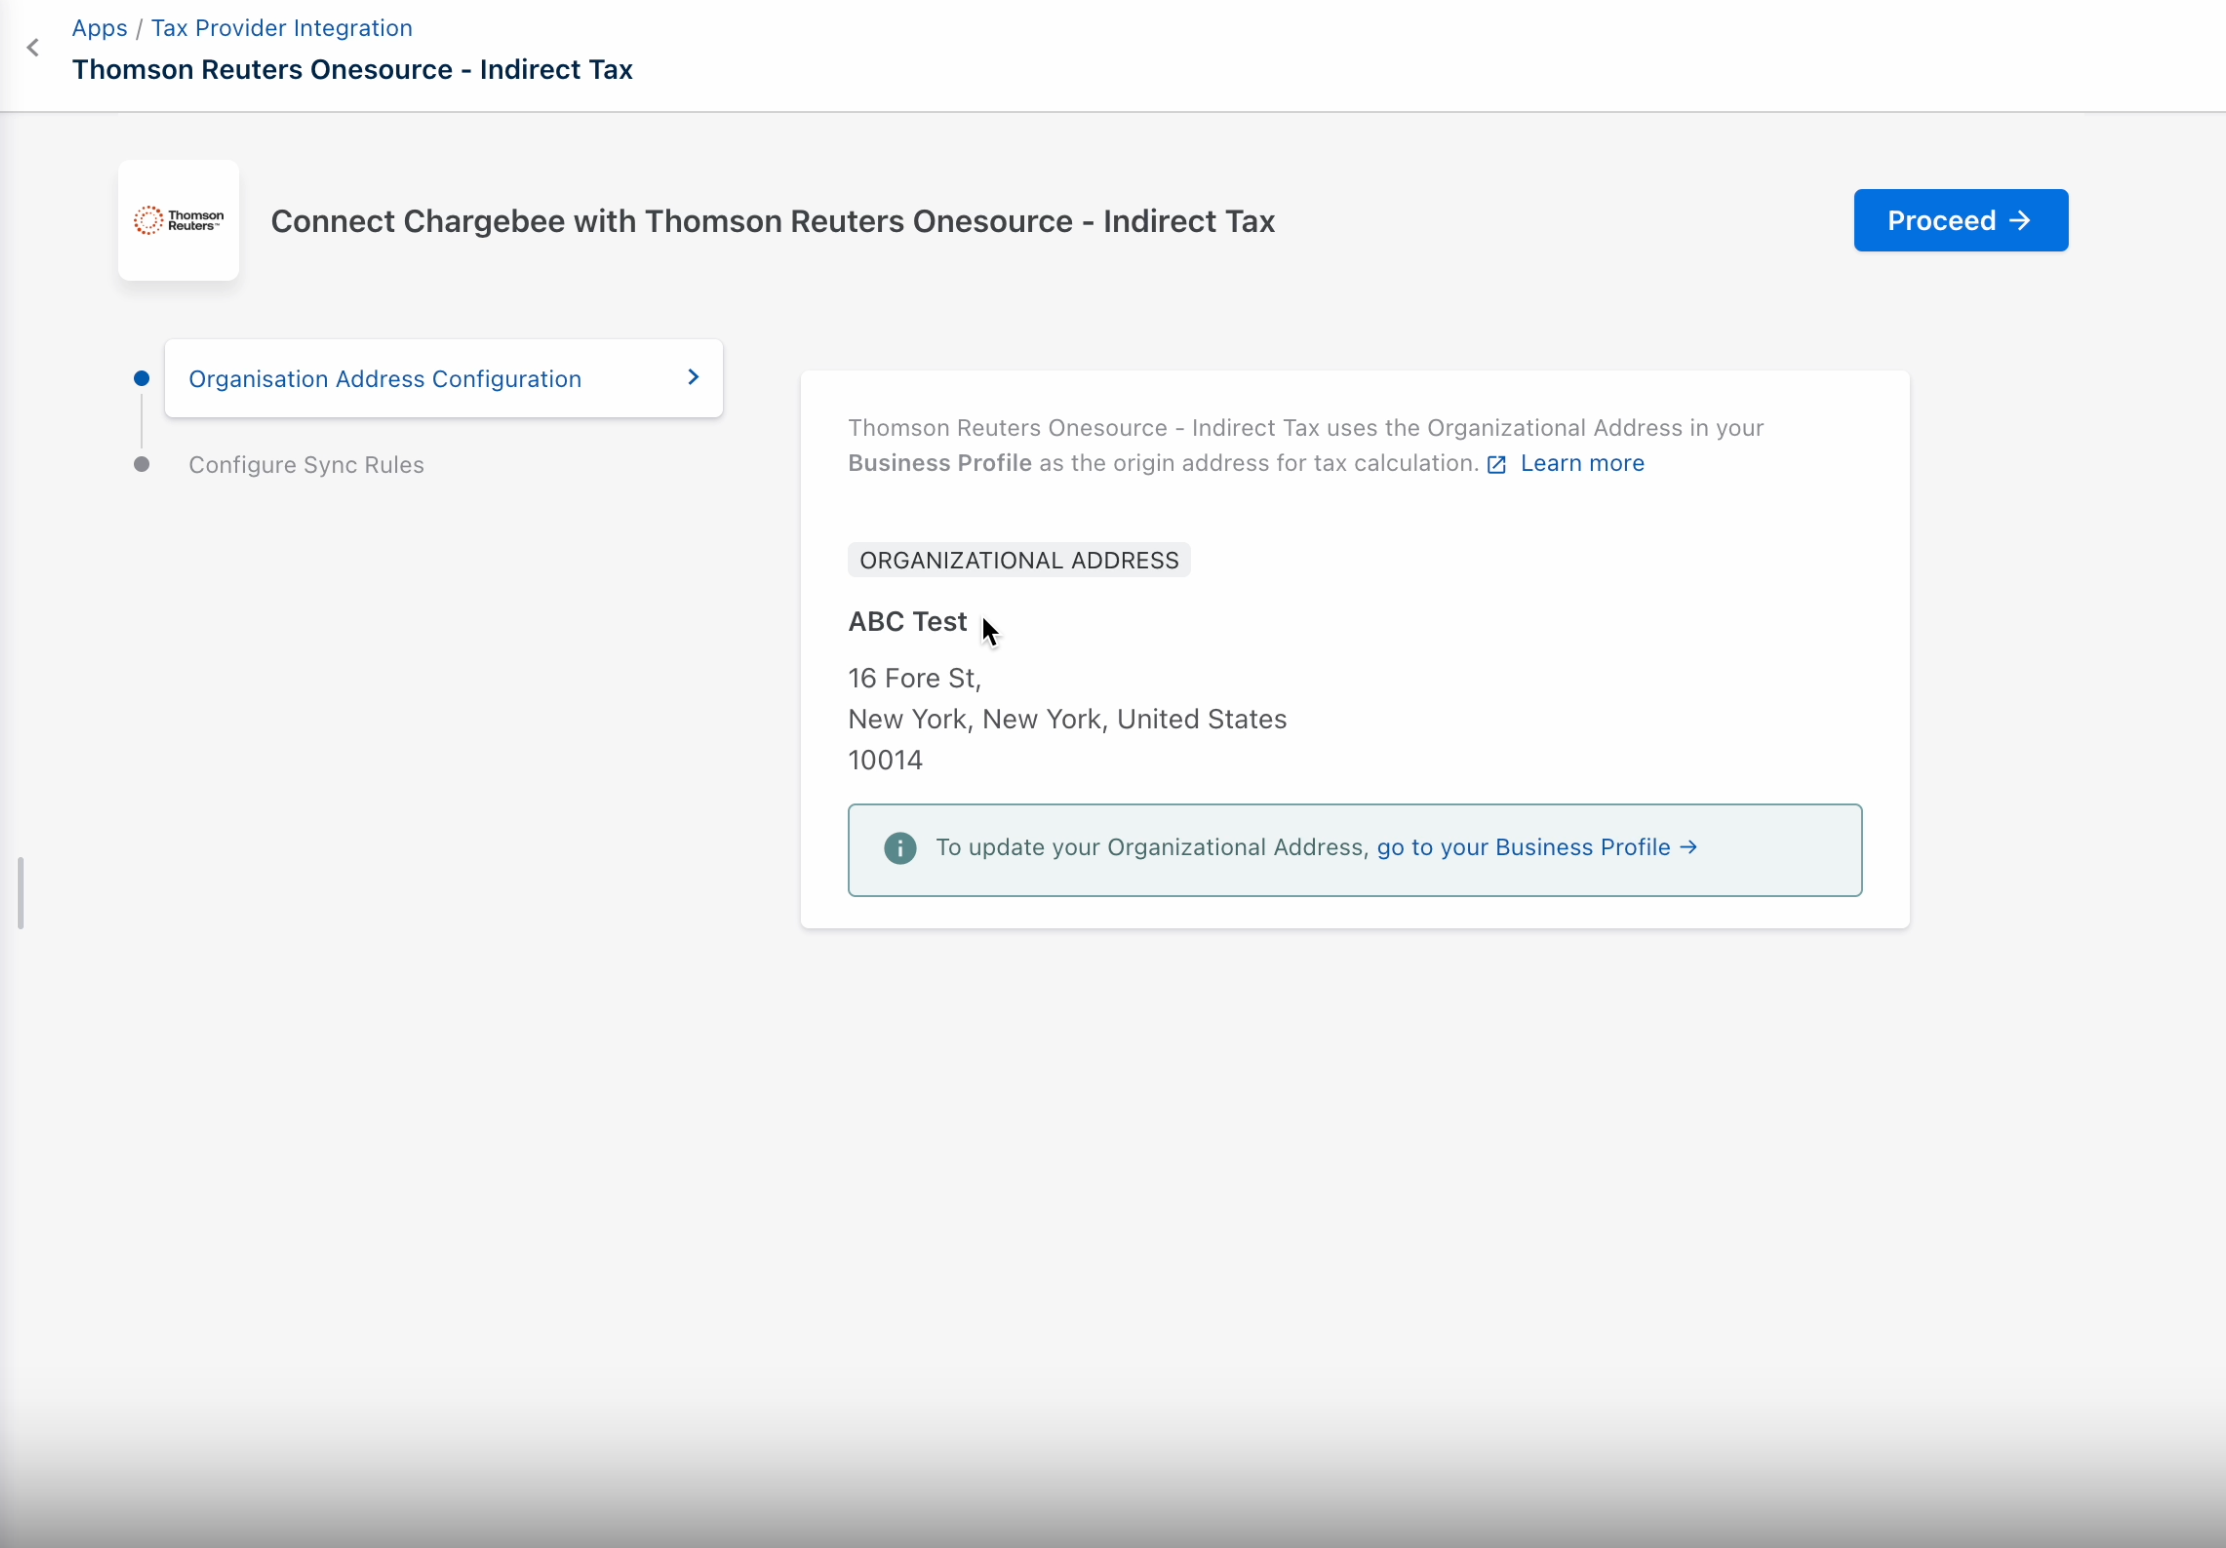
Task: Click the Thomson Reuters logo thumbnail
Action: pyautogui.click(x=178, y=220)
